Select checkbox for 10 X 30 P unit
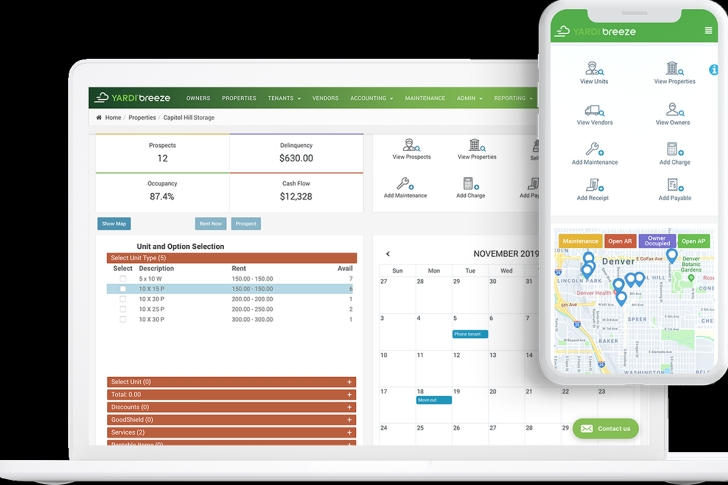 (x=123, y=319)
